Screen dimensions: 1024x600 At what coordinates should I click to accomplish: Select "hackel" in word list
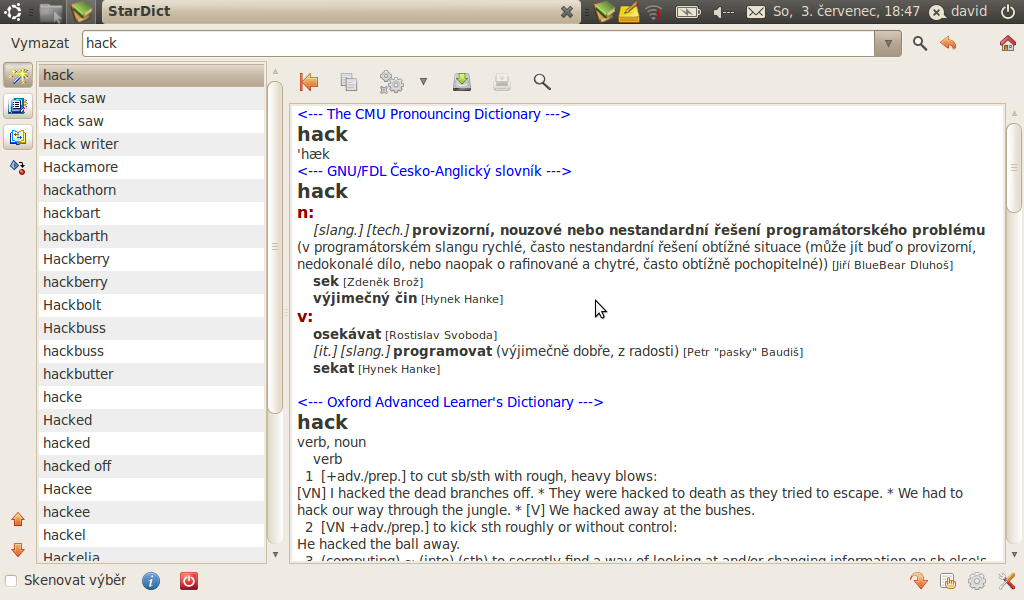tap(152, 535)
